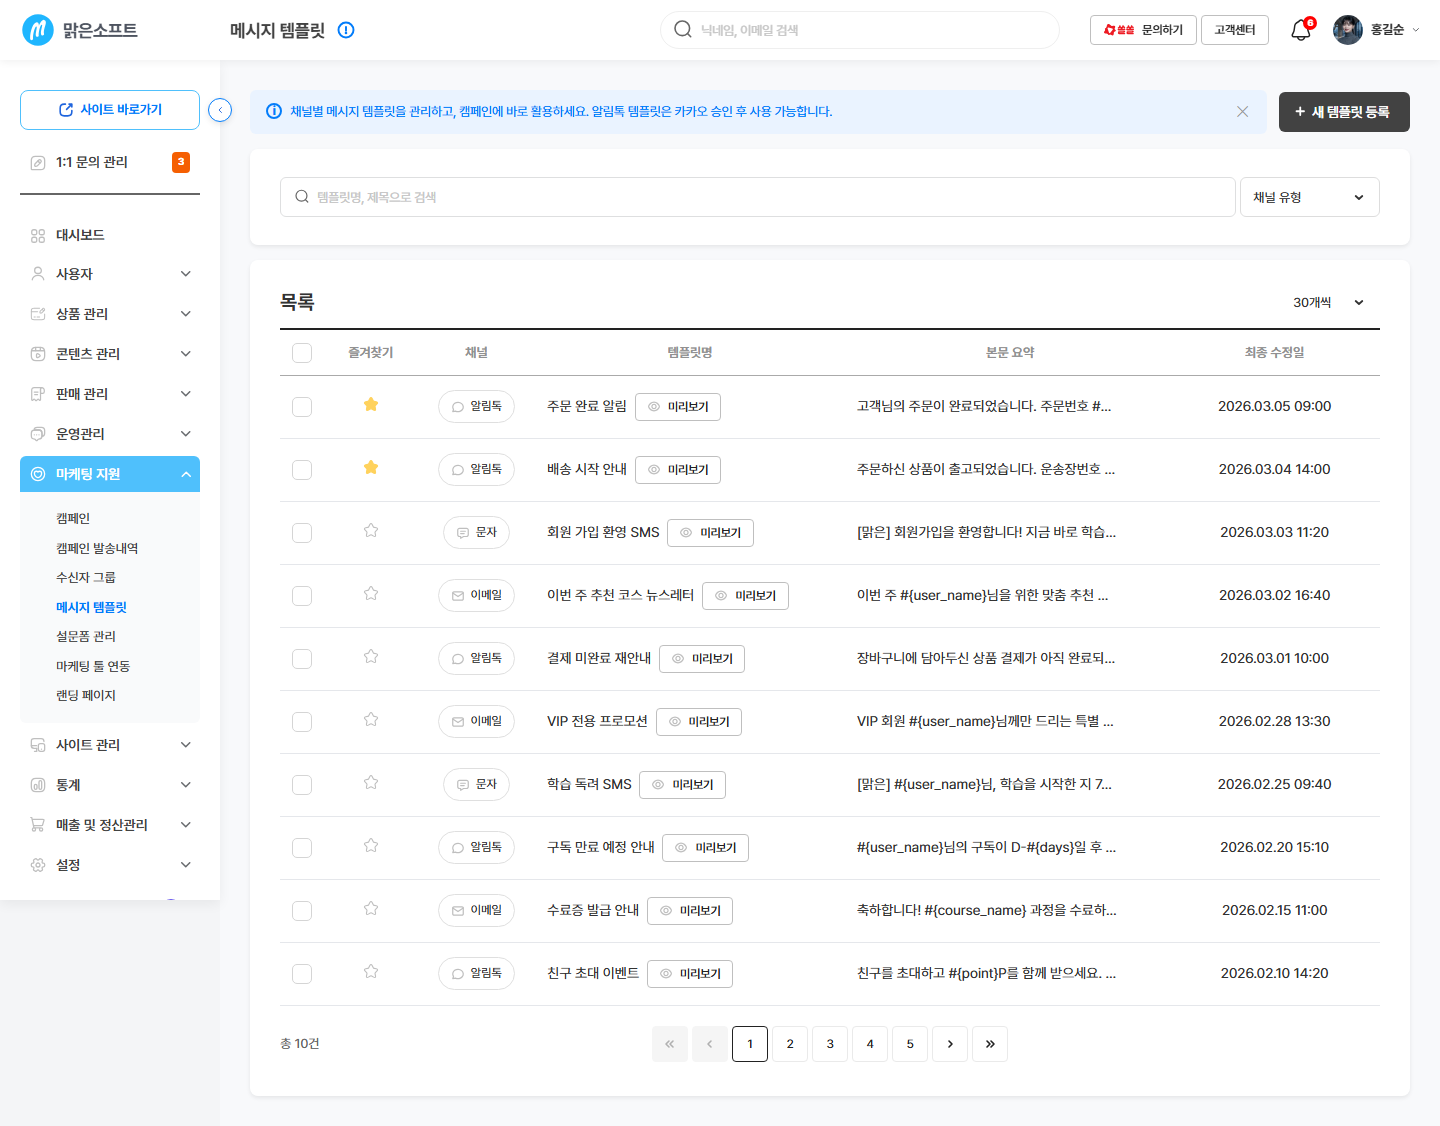Collapse the sidebar with the arrow button

coord(220,110)
